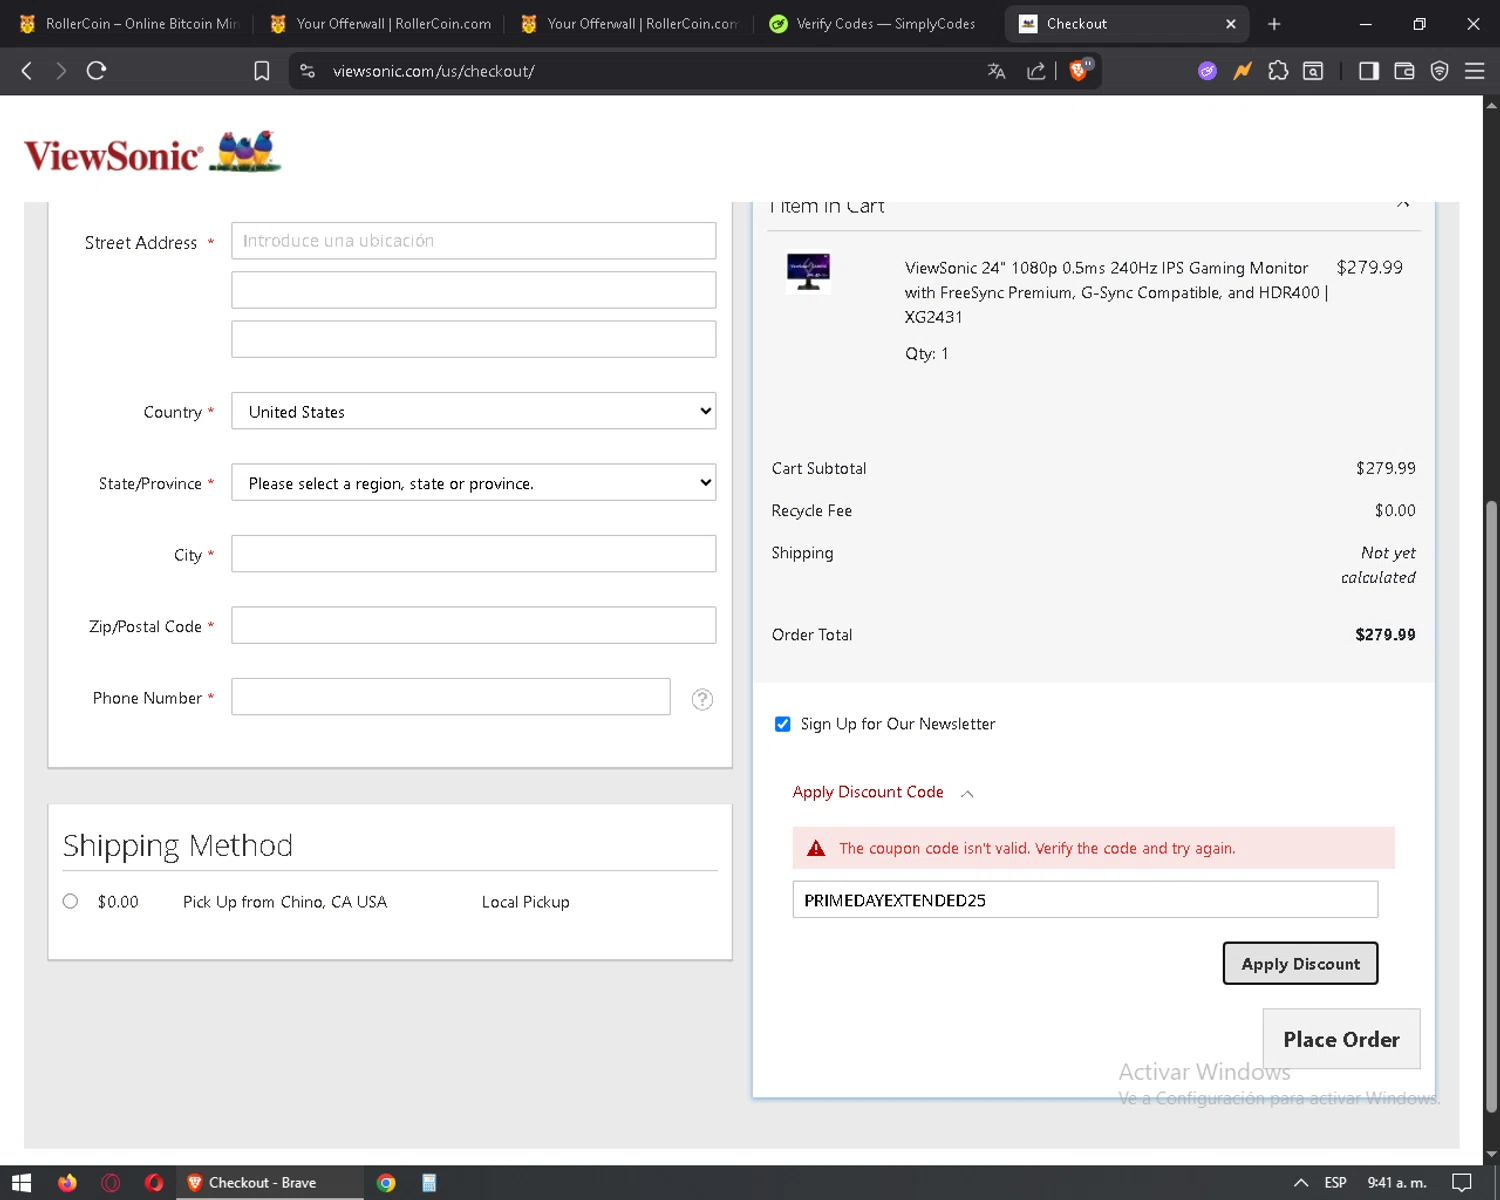Open red Opera browser from taskbar
Screen dimensions: 1500x1200
point(154,1183)
